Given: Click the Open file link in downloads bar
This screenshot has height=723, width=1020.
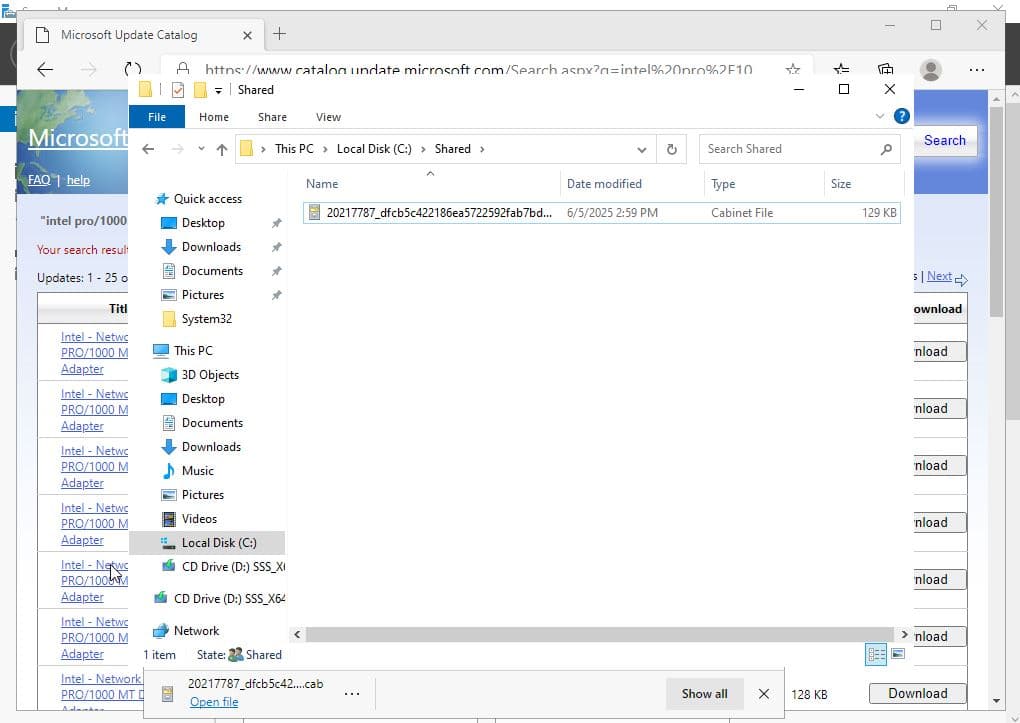Looking at the screenshot, I should [214, 702].
